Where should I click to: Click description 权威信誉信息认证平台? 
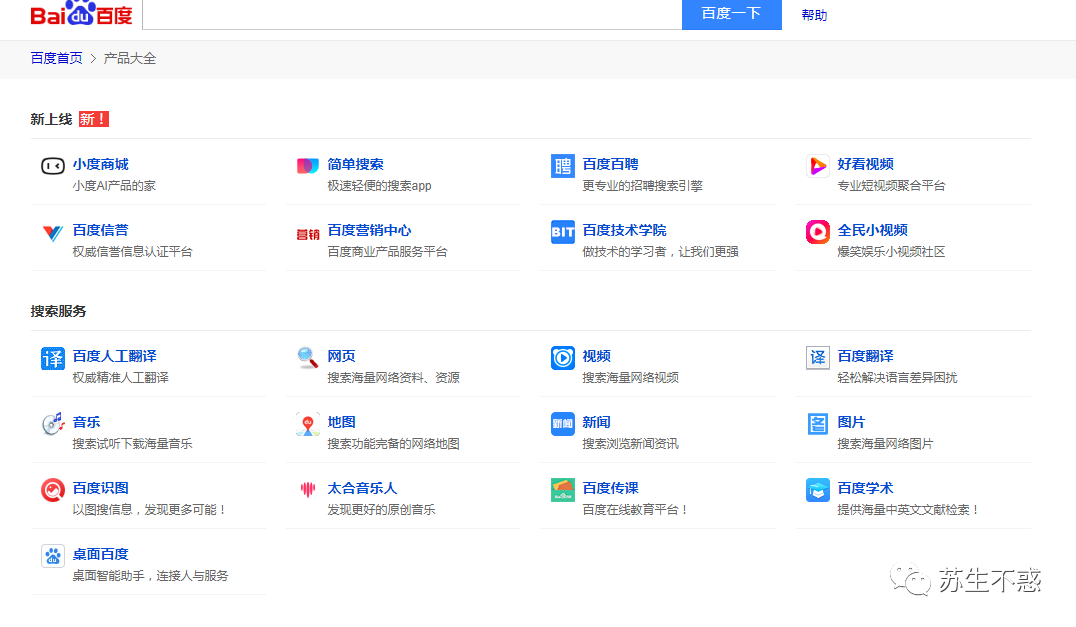pos(132,252)
